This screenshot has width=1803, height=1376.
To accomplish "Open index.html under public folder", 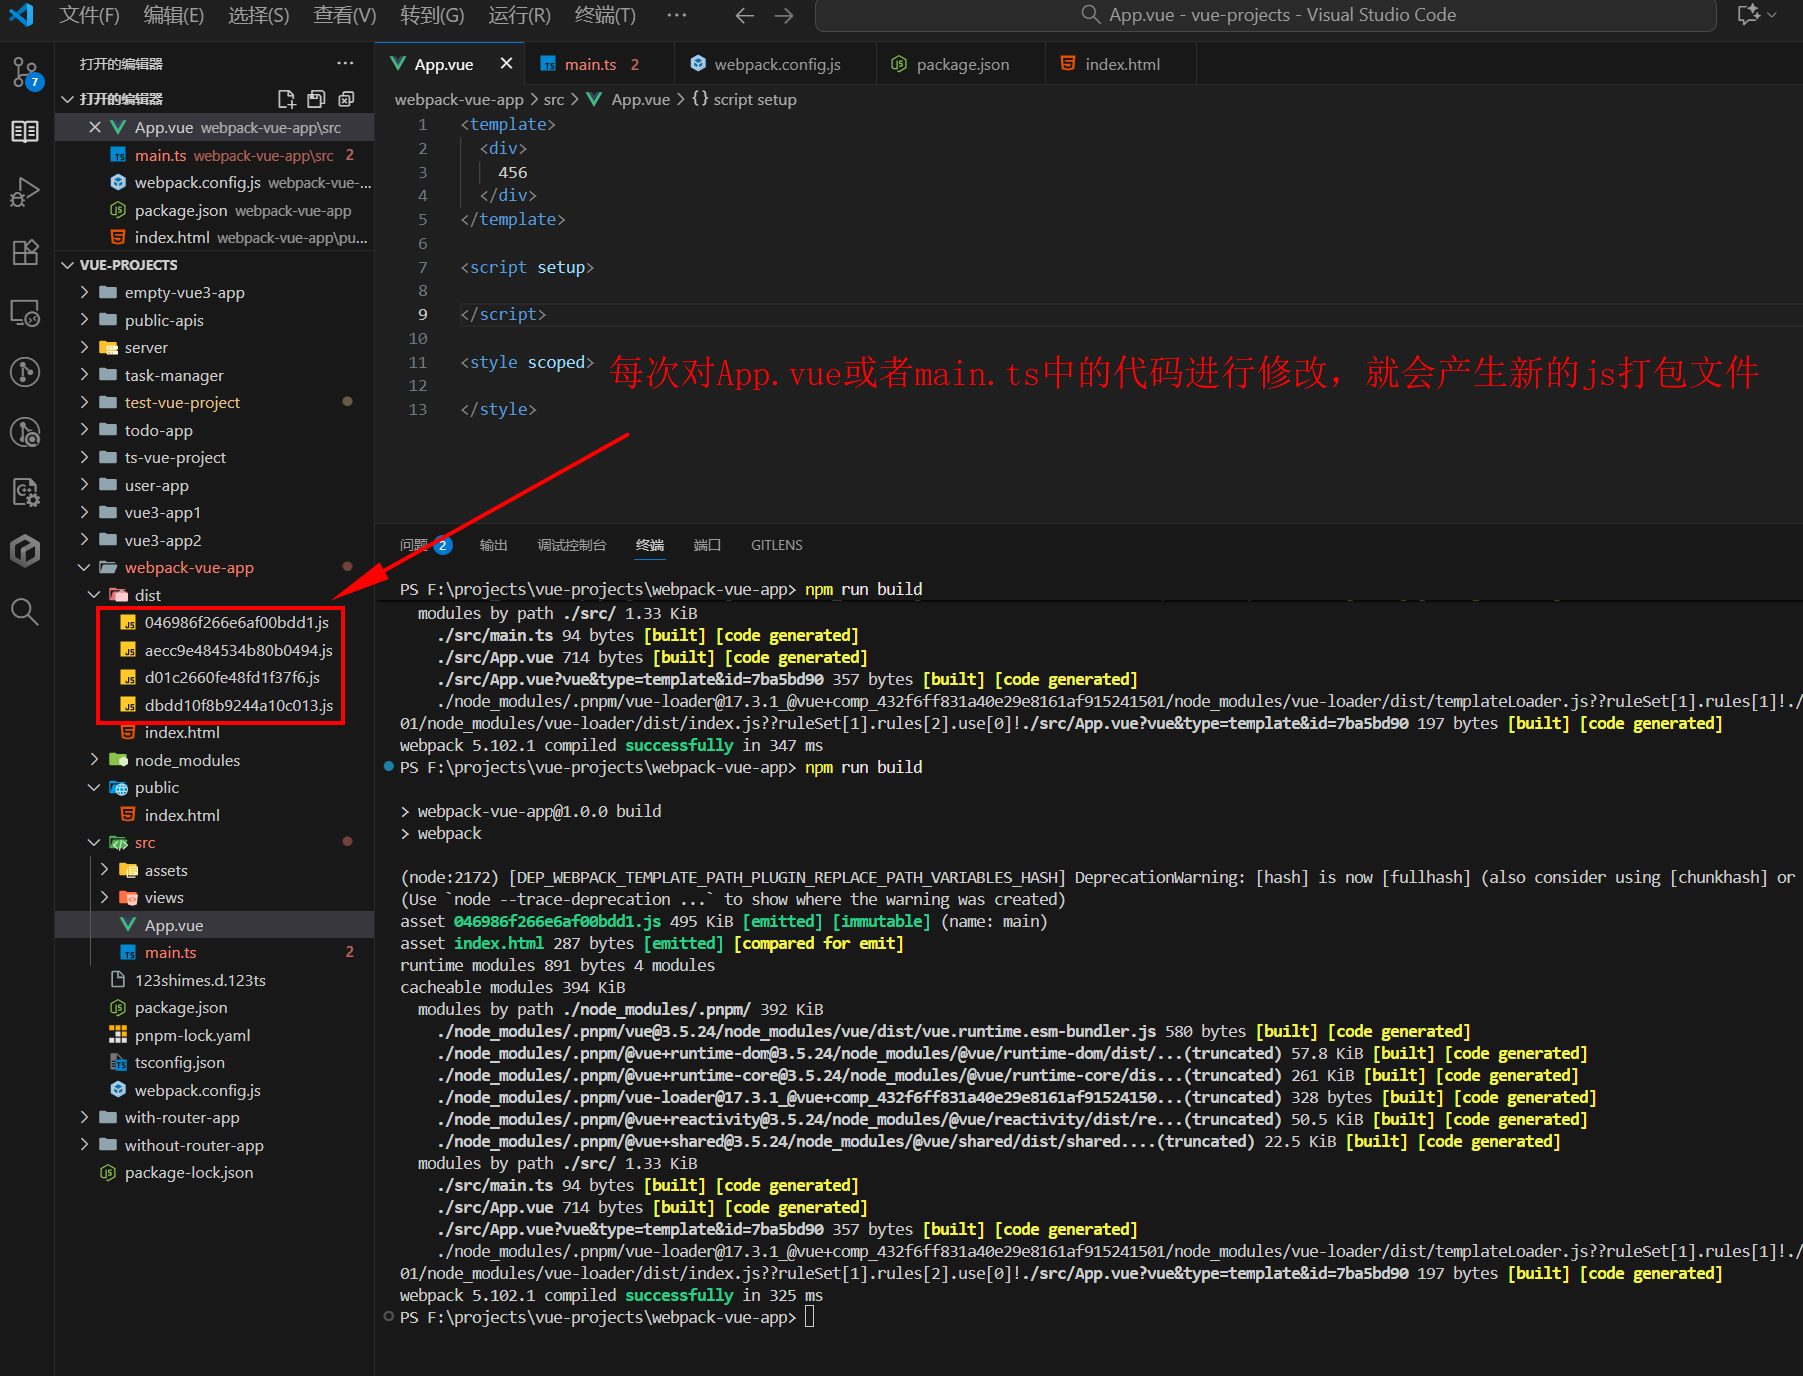I will tap(182, 815).
